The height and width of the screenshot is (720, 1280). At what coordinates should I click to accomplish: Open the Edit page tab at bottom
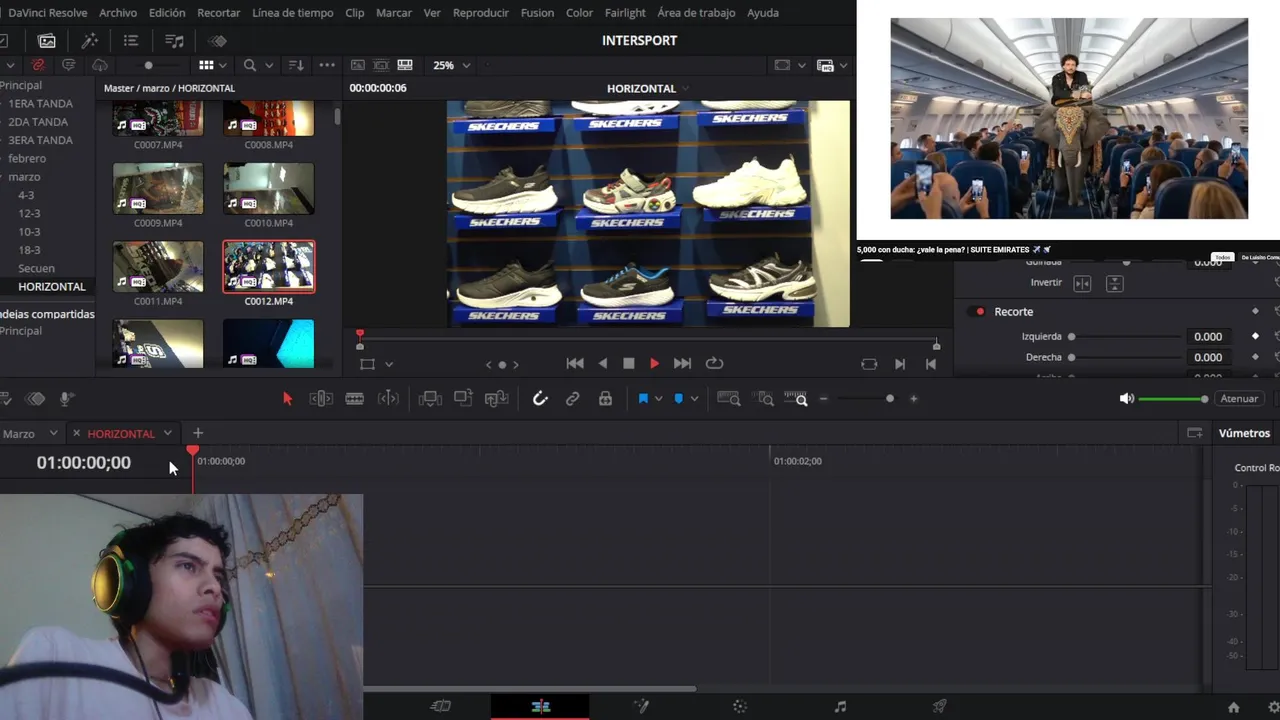[540, 706]
